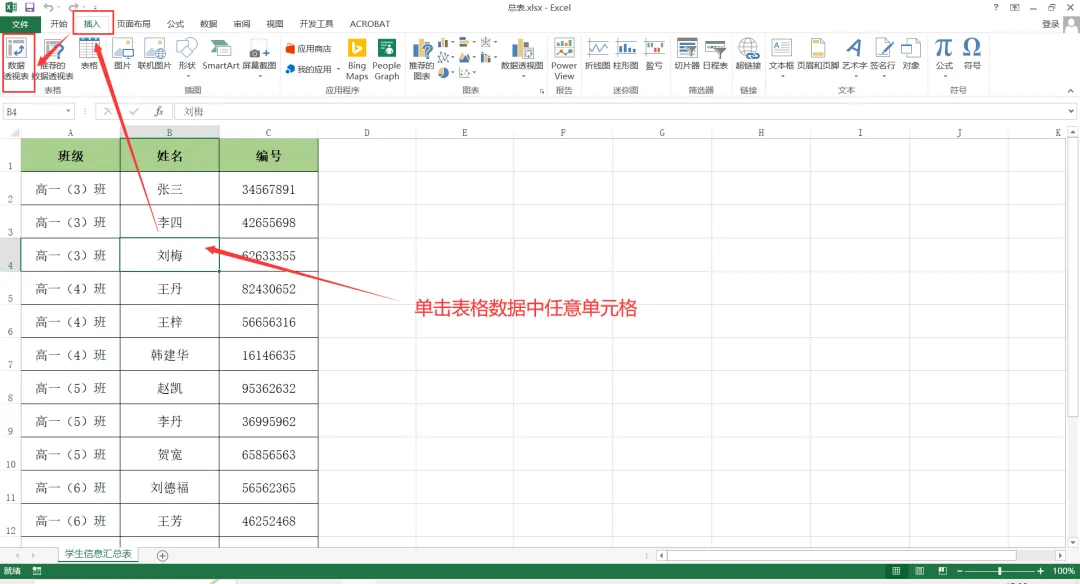Insert Online Pictures (联机图片)
The height and width of the screenshot is (584, 1080).
(x=154, y=54)
